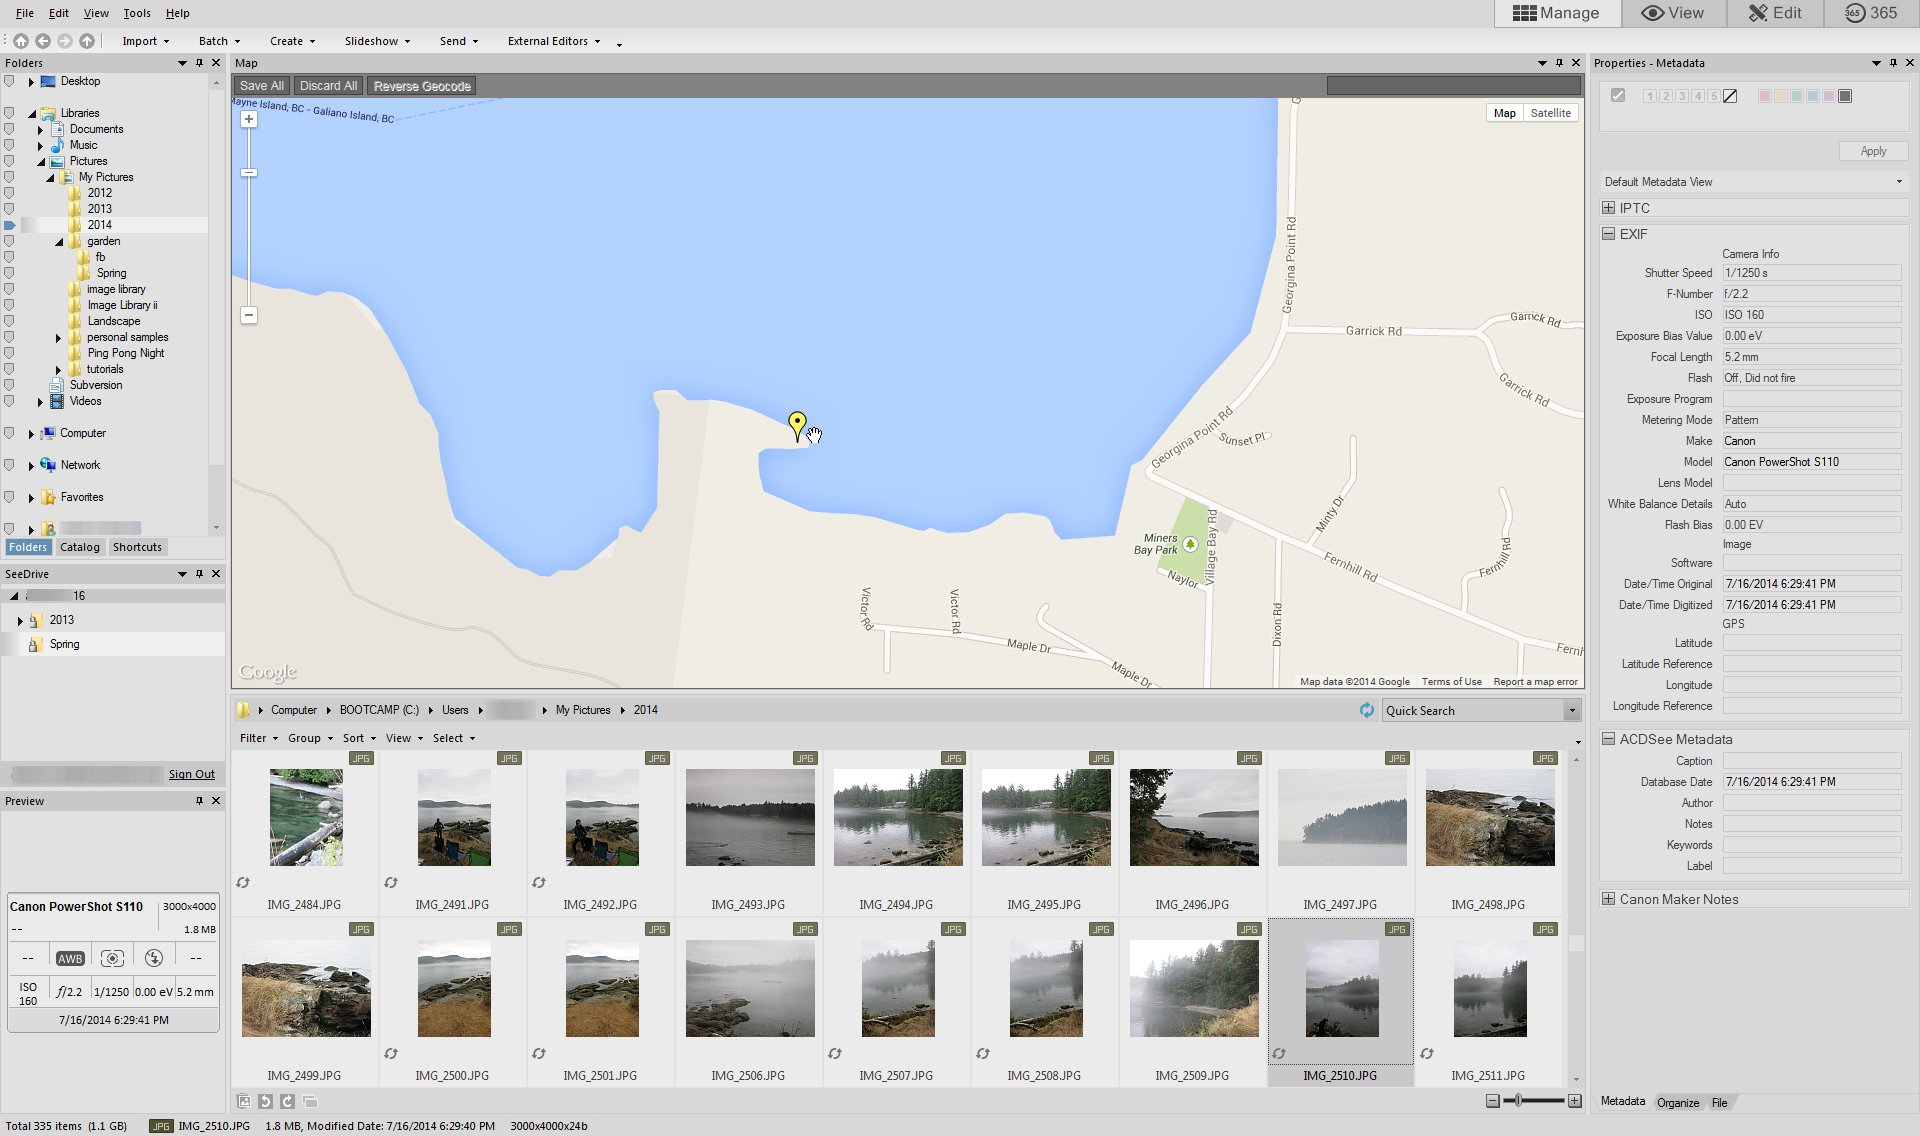The image size is (1920, 1136).
Task: Click the map zoom in plus button
Action: (249, 119)
